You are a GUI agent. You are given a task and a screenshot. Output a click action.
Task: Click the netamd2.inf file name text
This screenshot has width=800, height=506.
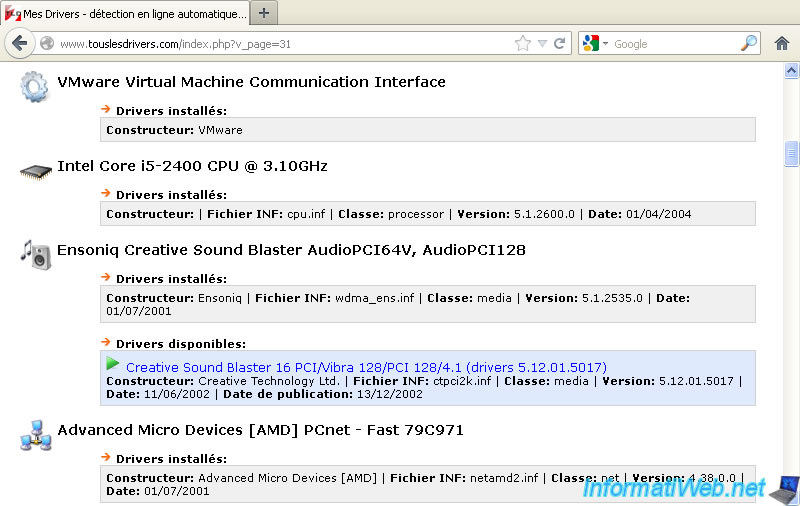504,478
